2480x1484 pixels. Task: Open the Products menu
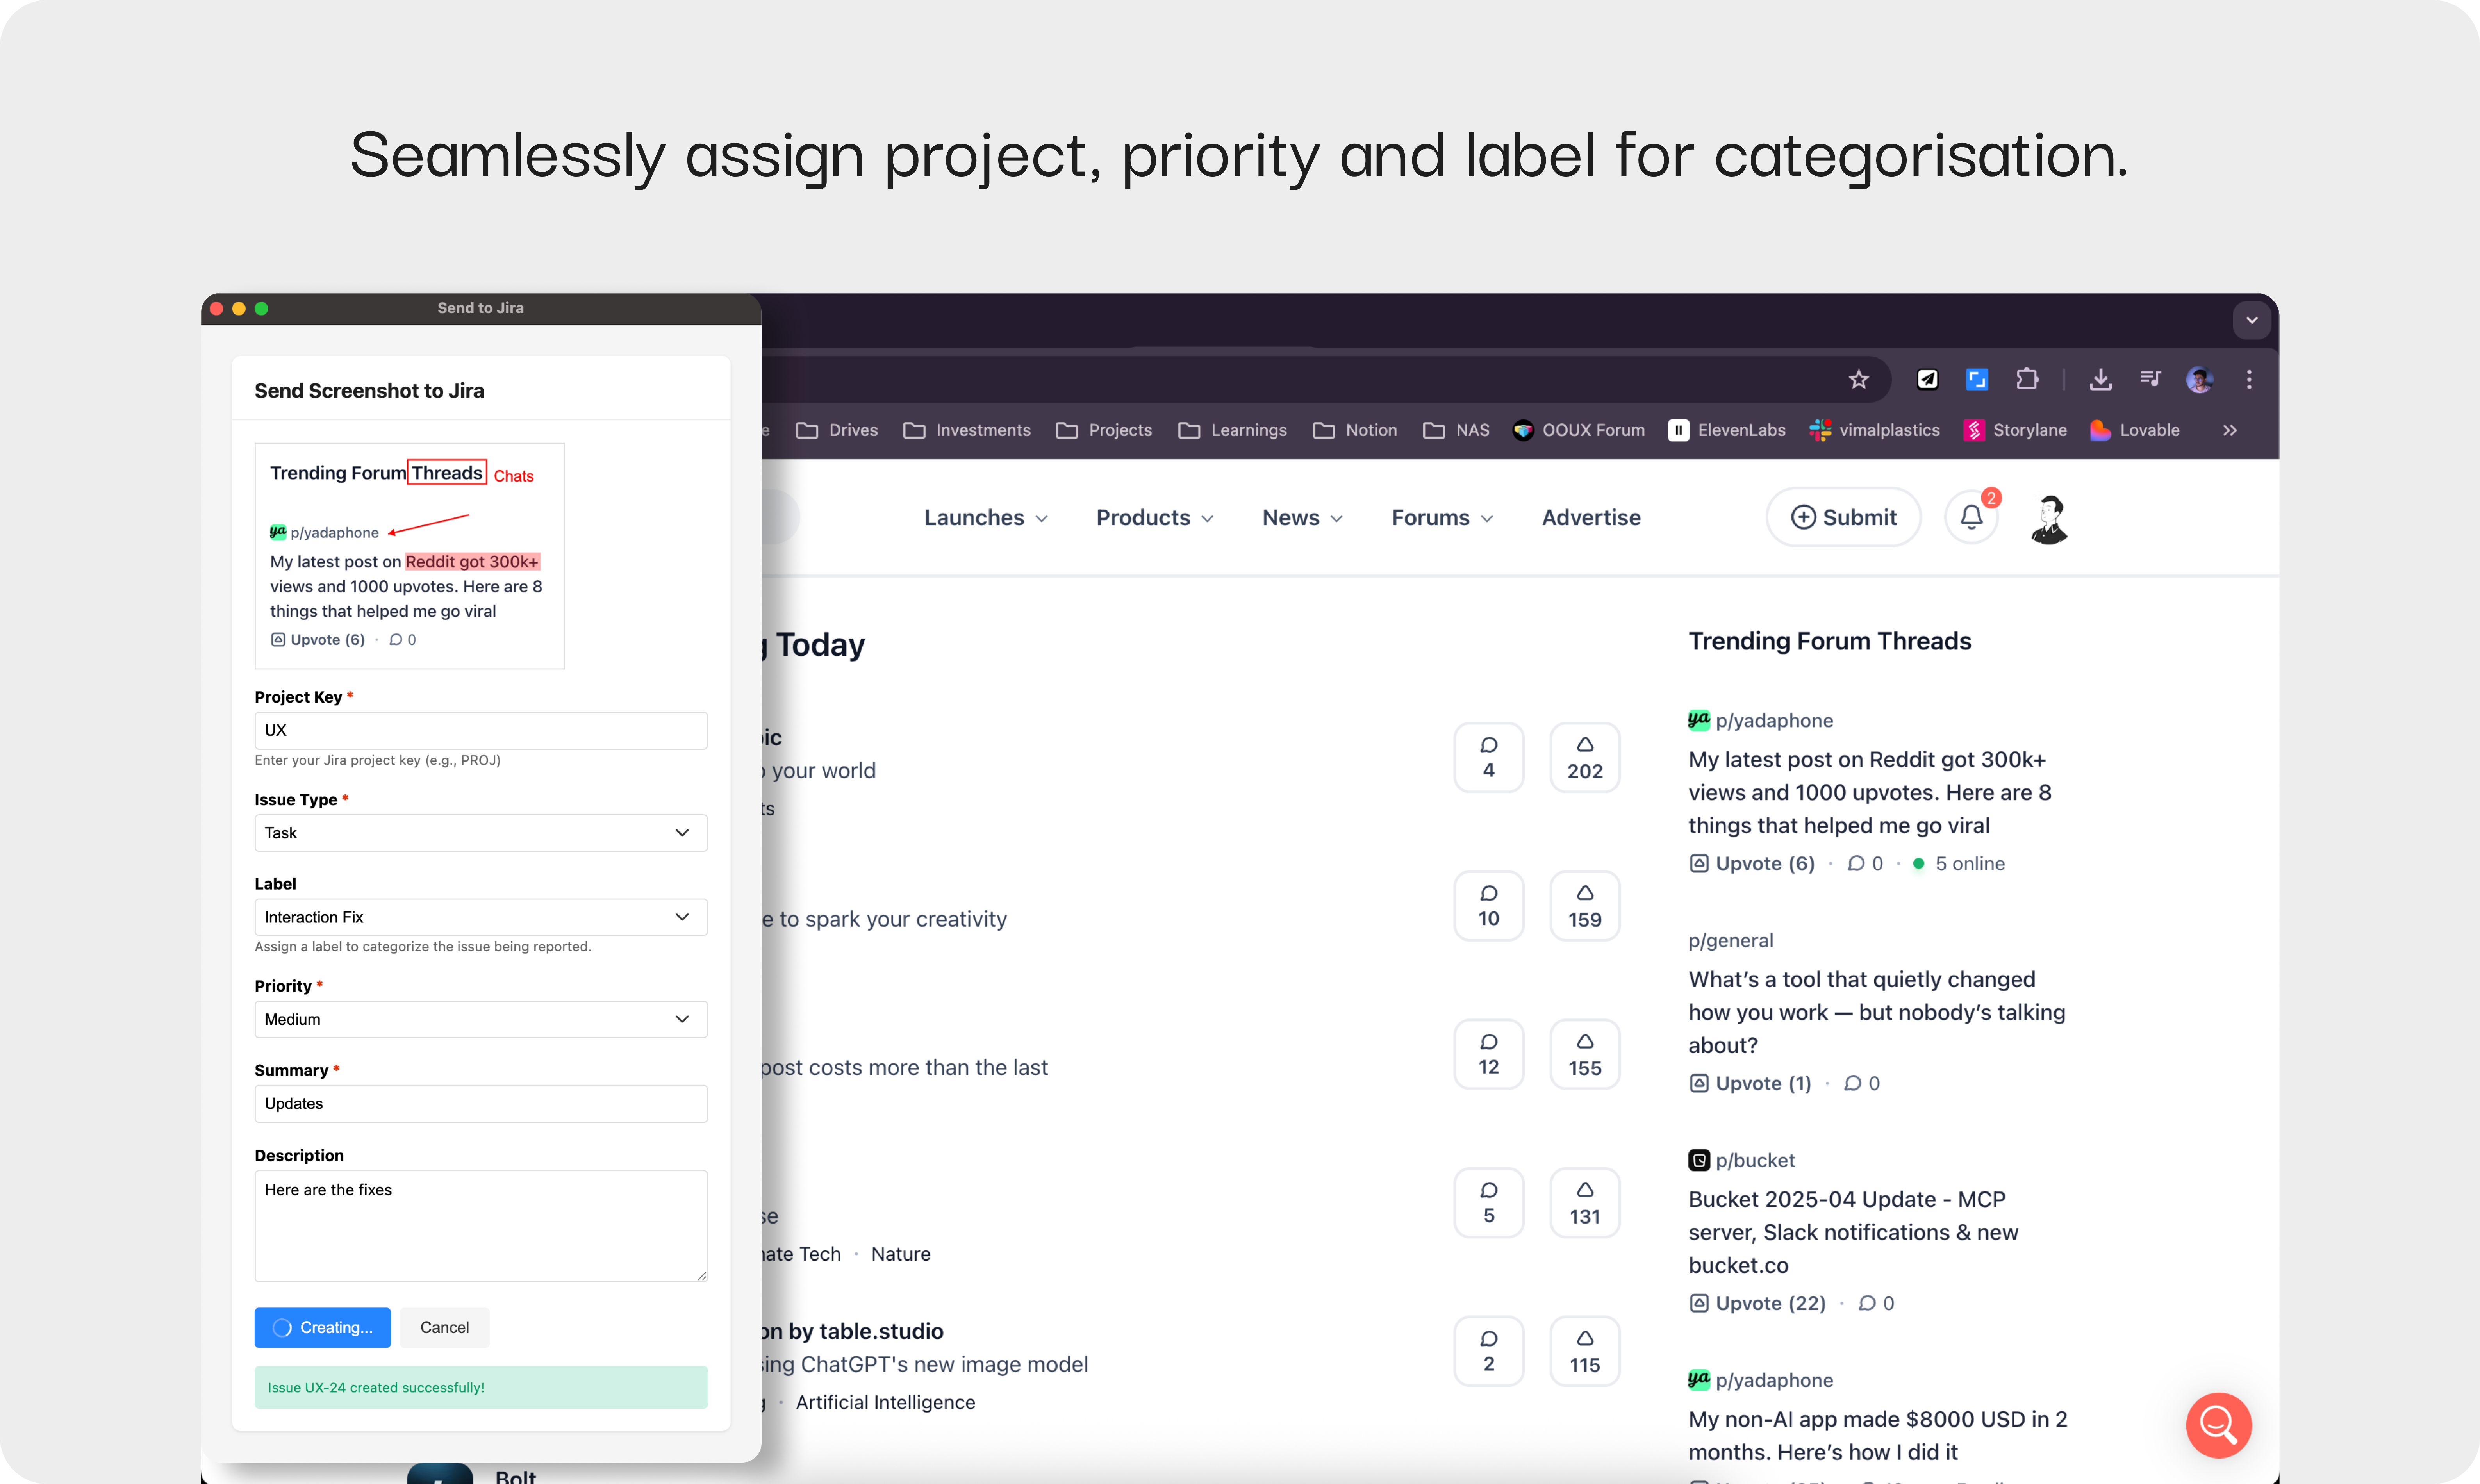click(1154, 518)
